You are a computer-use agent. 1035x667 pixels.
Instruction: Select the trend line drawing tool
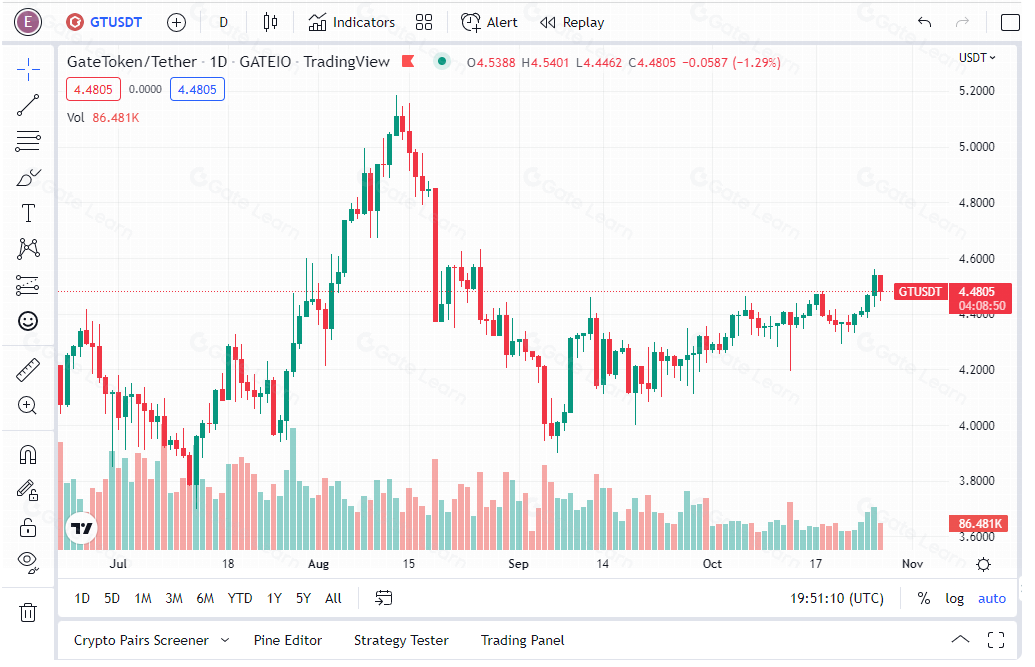point(28,105)
